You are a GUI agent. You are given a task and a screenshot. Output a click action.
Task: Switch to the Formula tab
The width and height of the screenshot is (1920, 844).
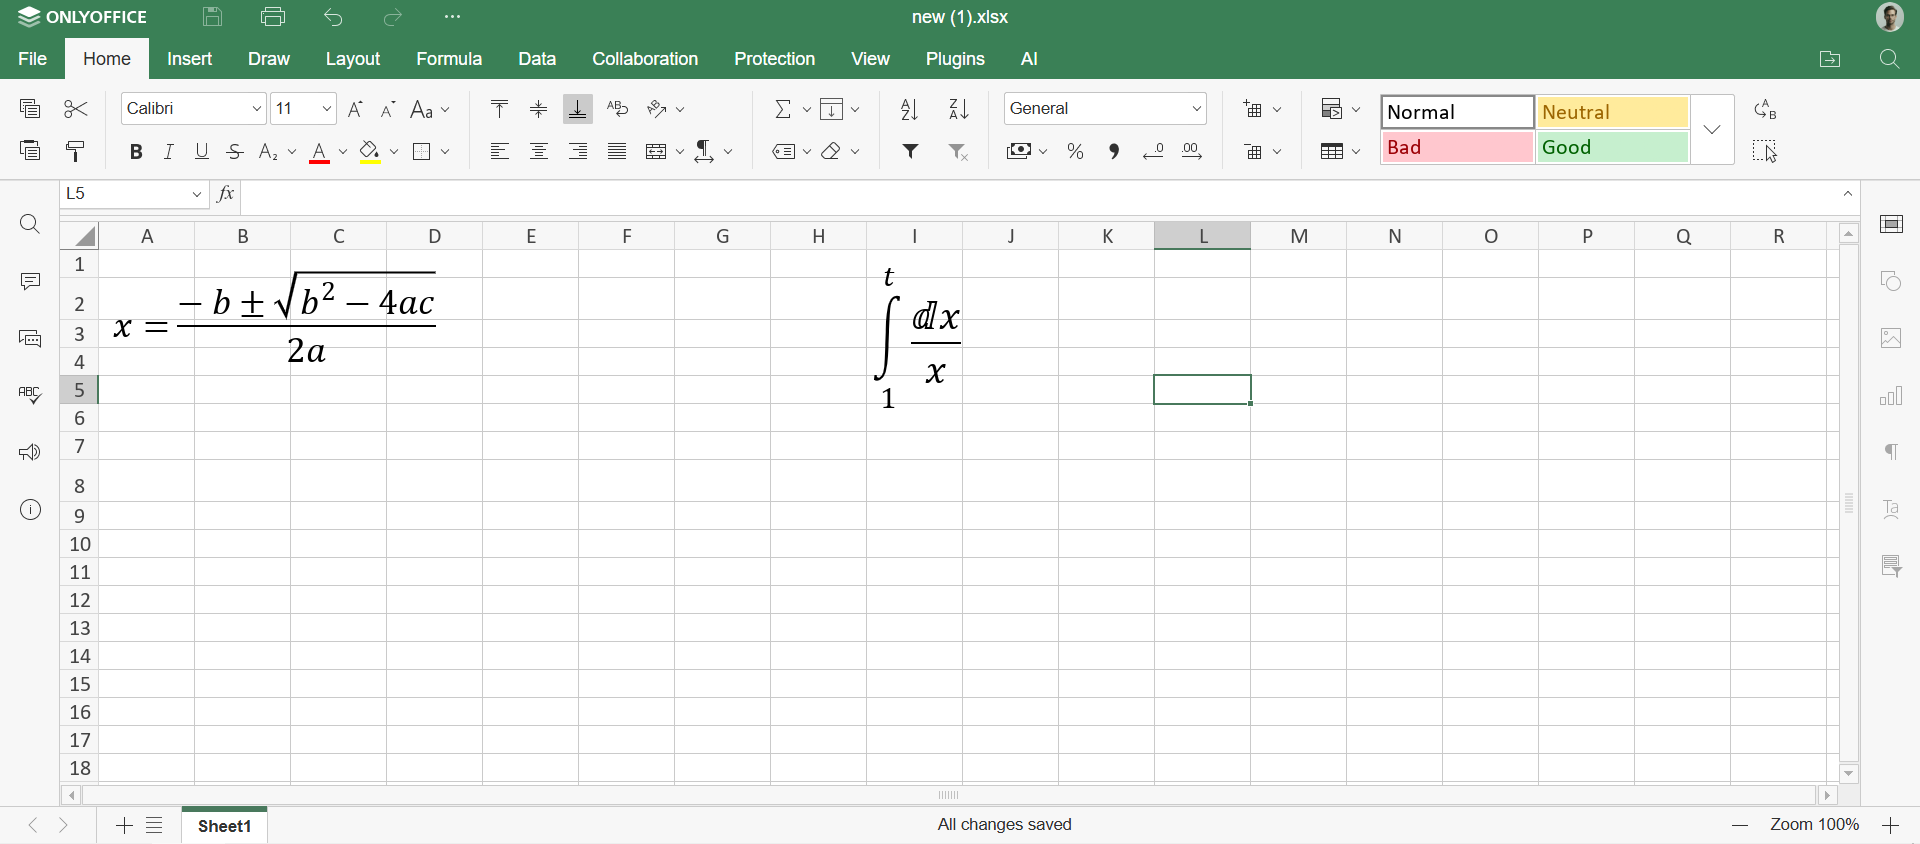(449, 59)
